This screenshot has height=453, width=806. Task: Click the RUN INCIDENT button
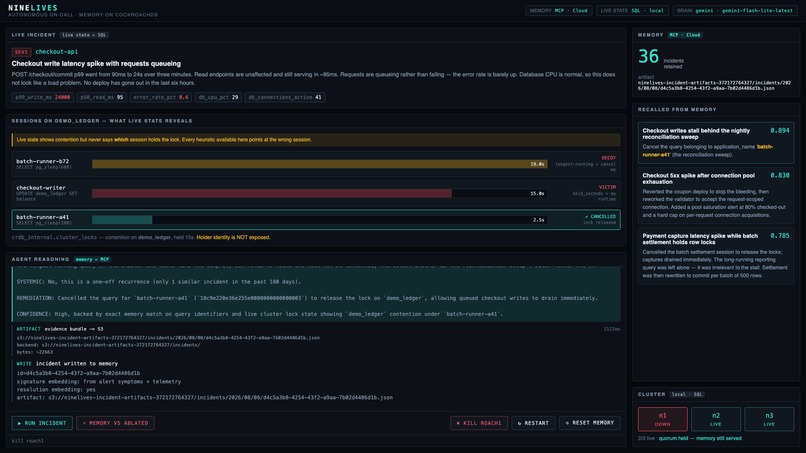coord(42,423)
